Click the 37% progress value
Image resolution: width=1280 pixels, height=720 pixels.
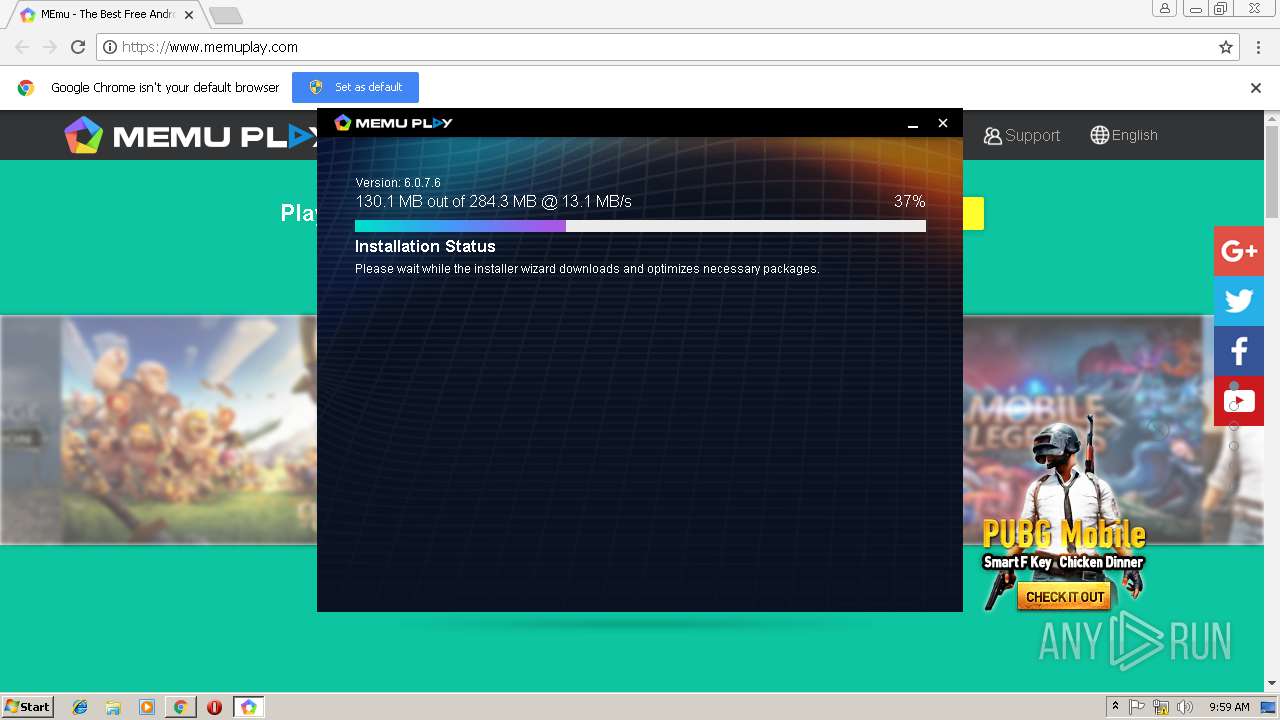coord(909,202)
